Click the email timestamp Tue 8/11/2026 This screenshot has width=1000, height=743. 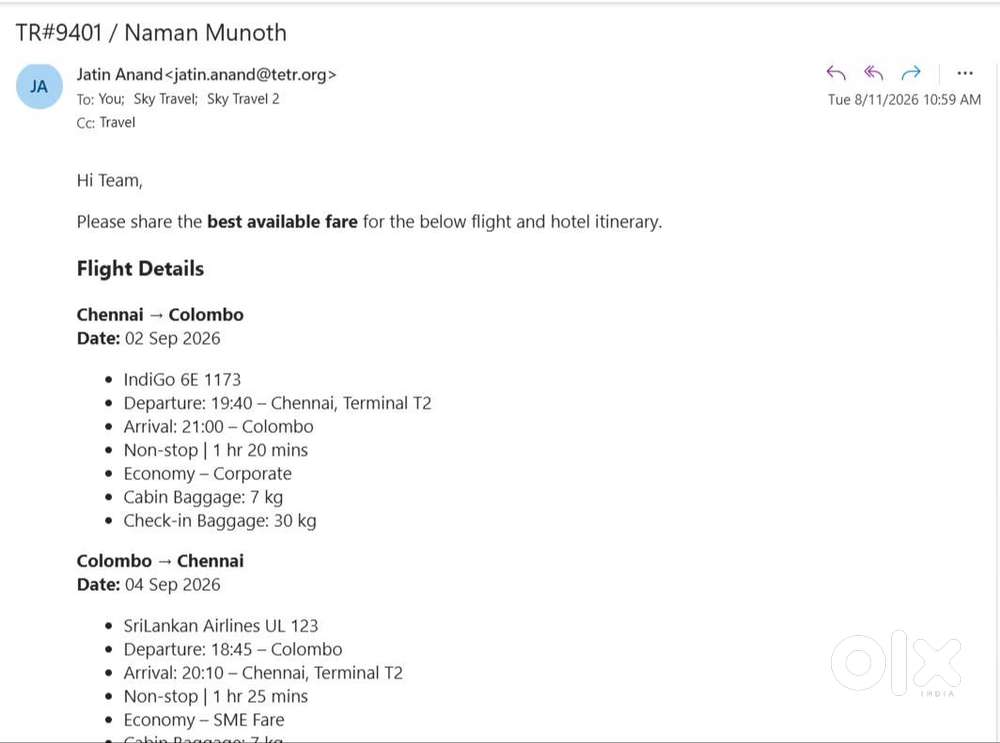[x=904, y=99]
